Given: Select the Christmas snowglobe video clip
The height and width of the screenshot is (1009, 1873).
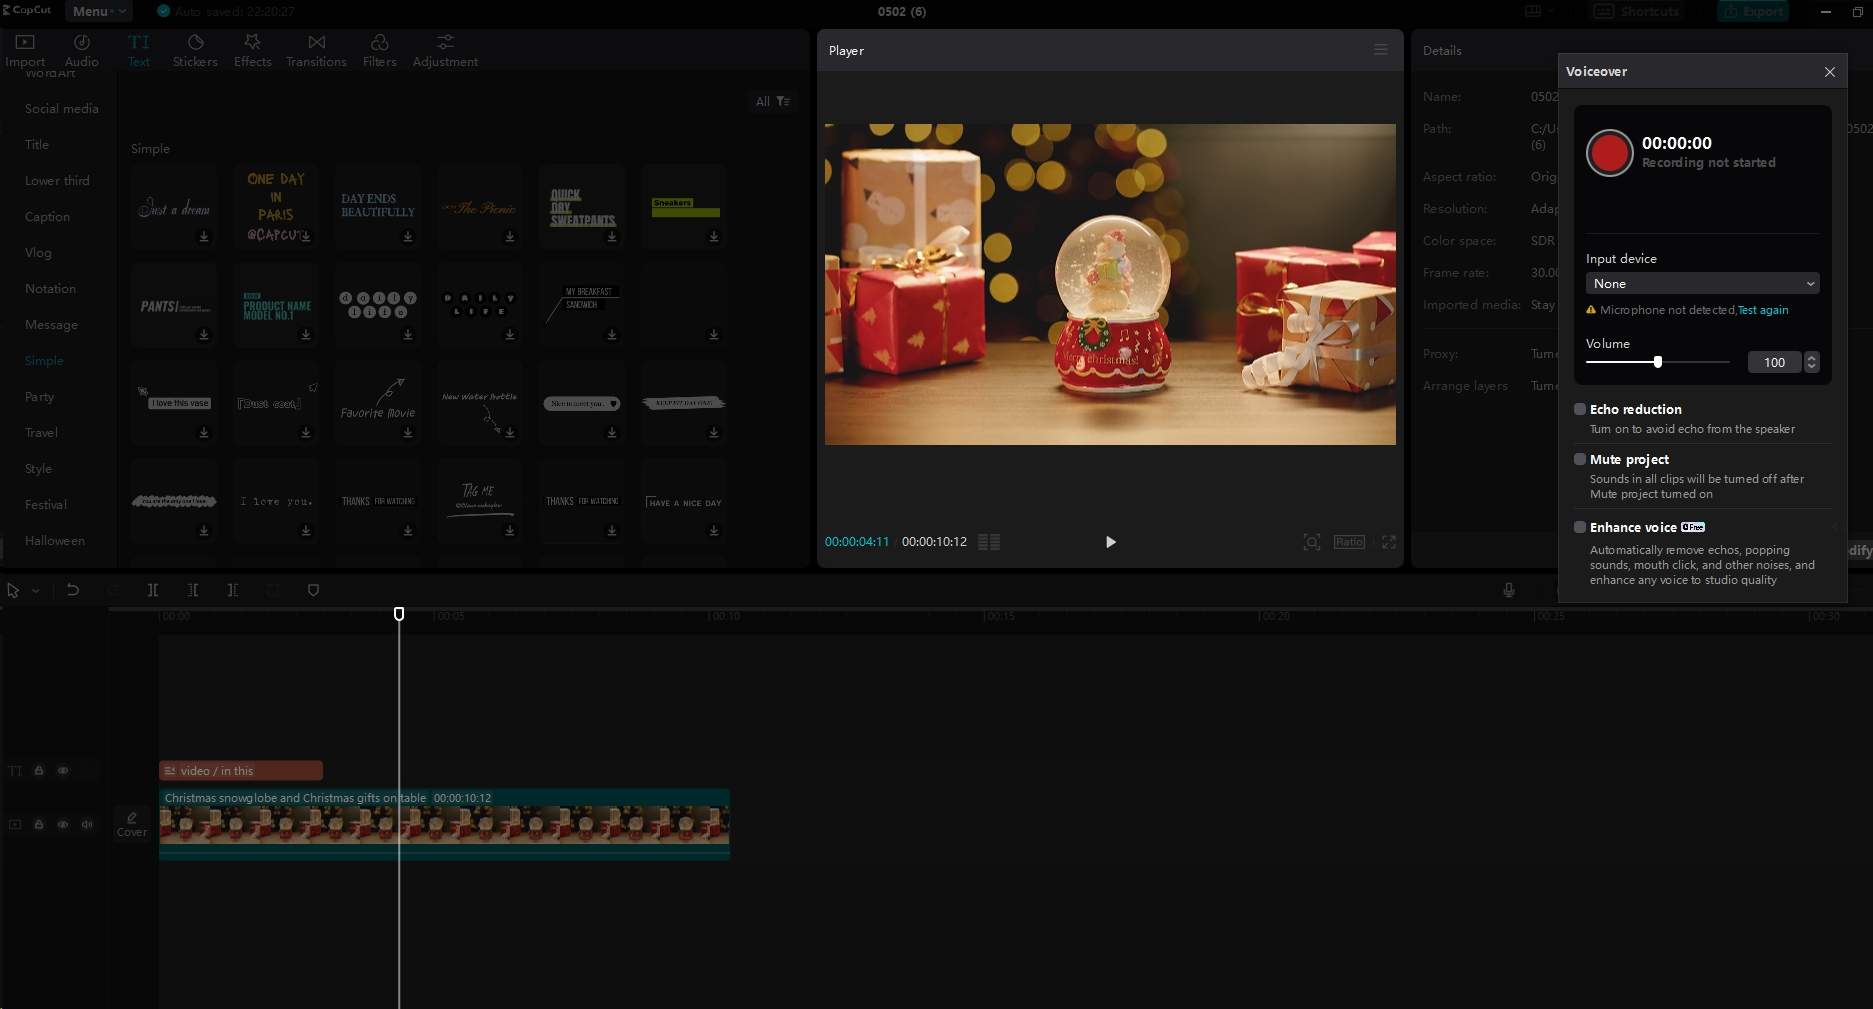Looking at the screenshot, I should coord(444,824).
